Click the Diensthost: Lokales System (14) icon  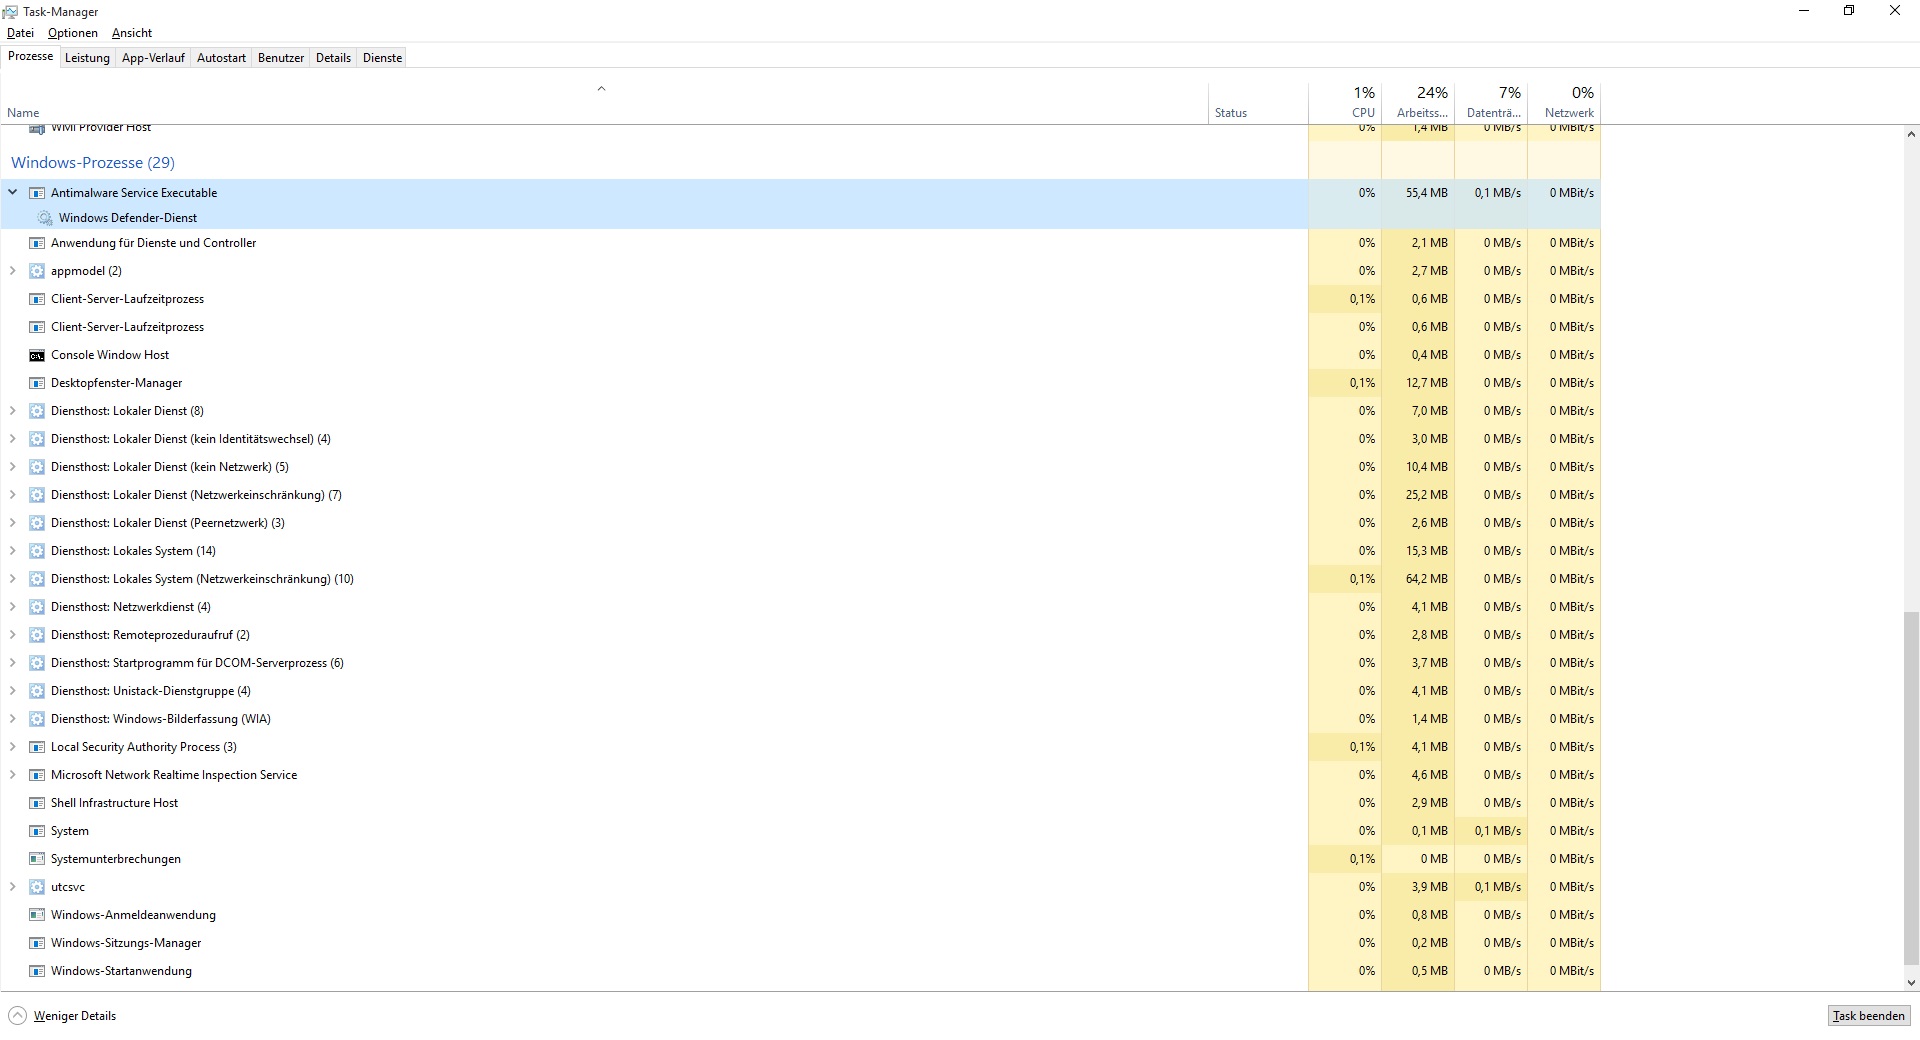tap(37, 551)
